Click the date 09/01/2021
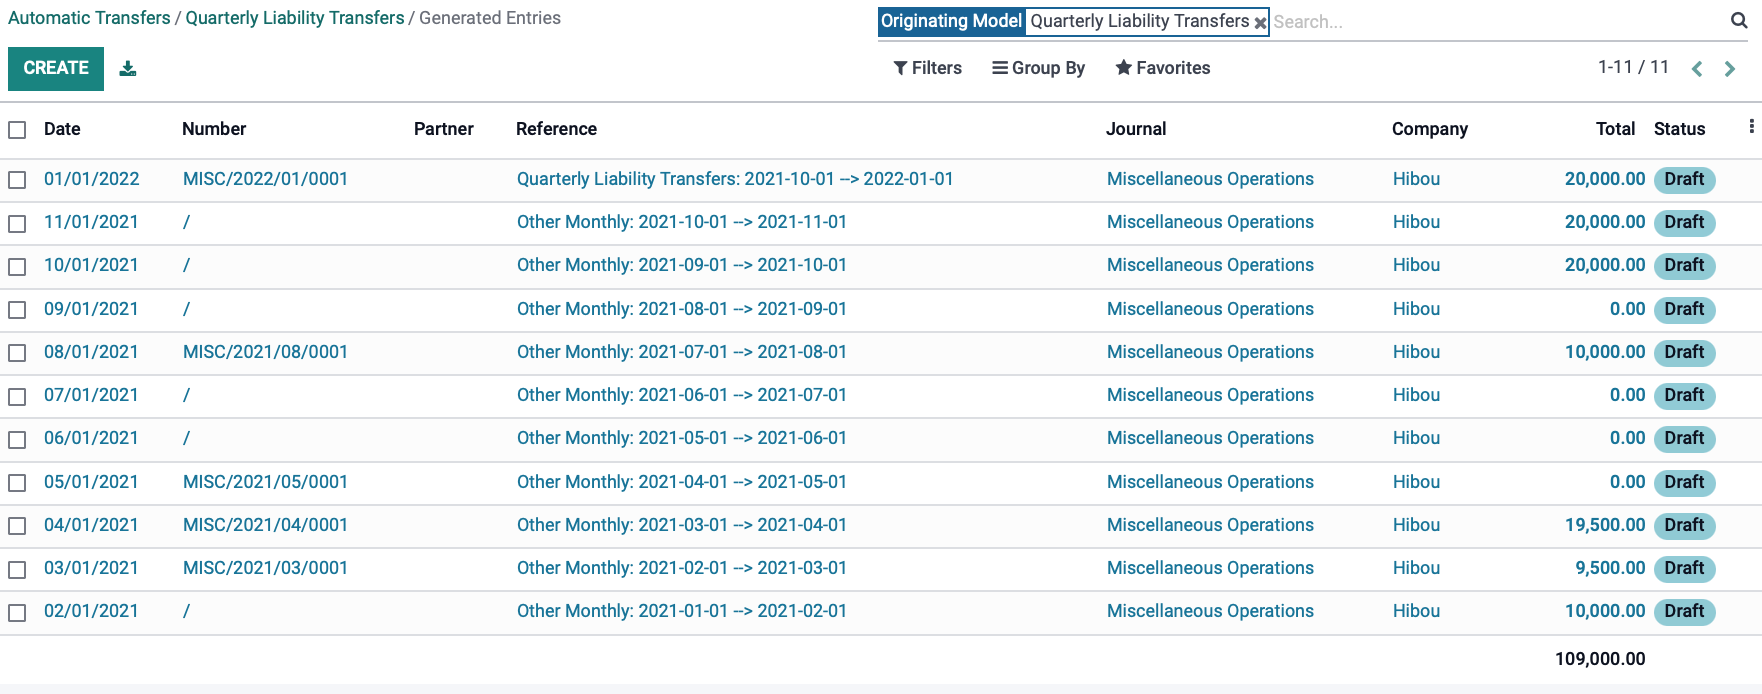The width and height of the screenshot is (1762, 694). pos(91,309)
